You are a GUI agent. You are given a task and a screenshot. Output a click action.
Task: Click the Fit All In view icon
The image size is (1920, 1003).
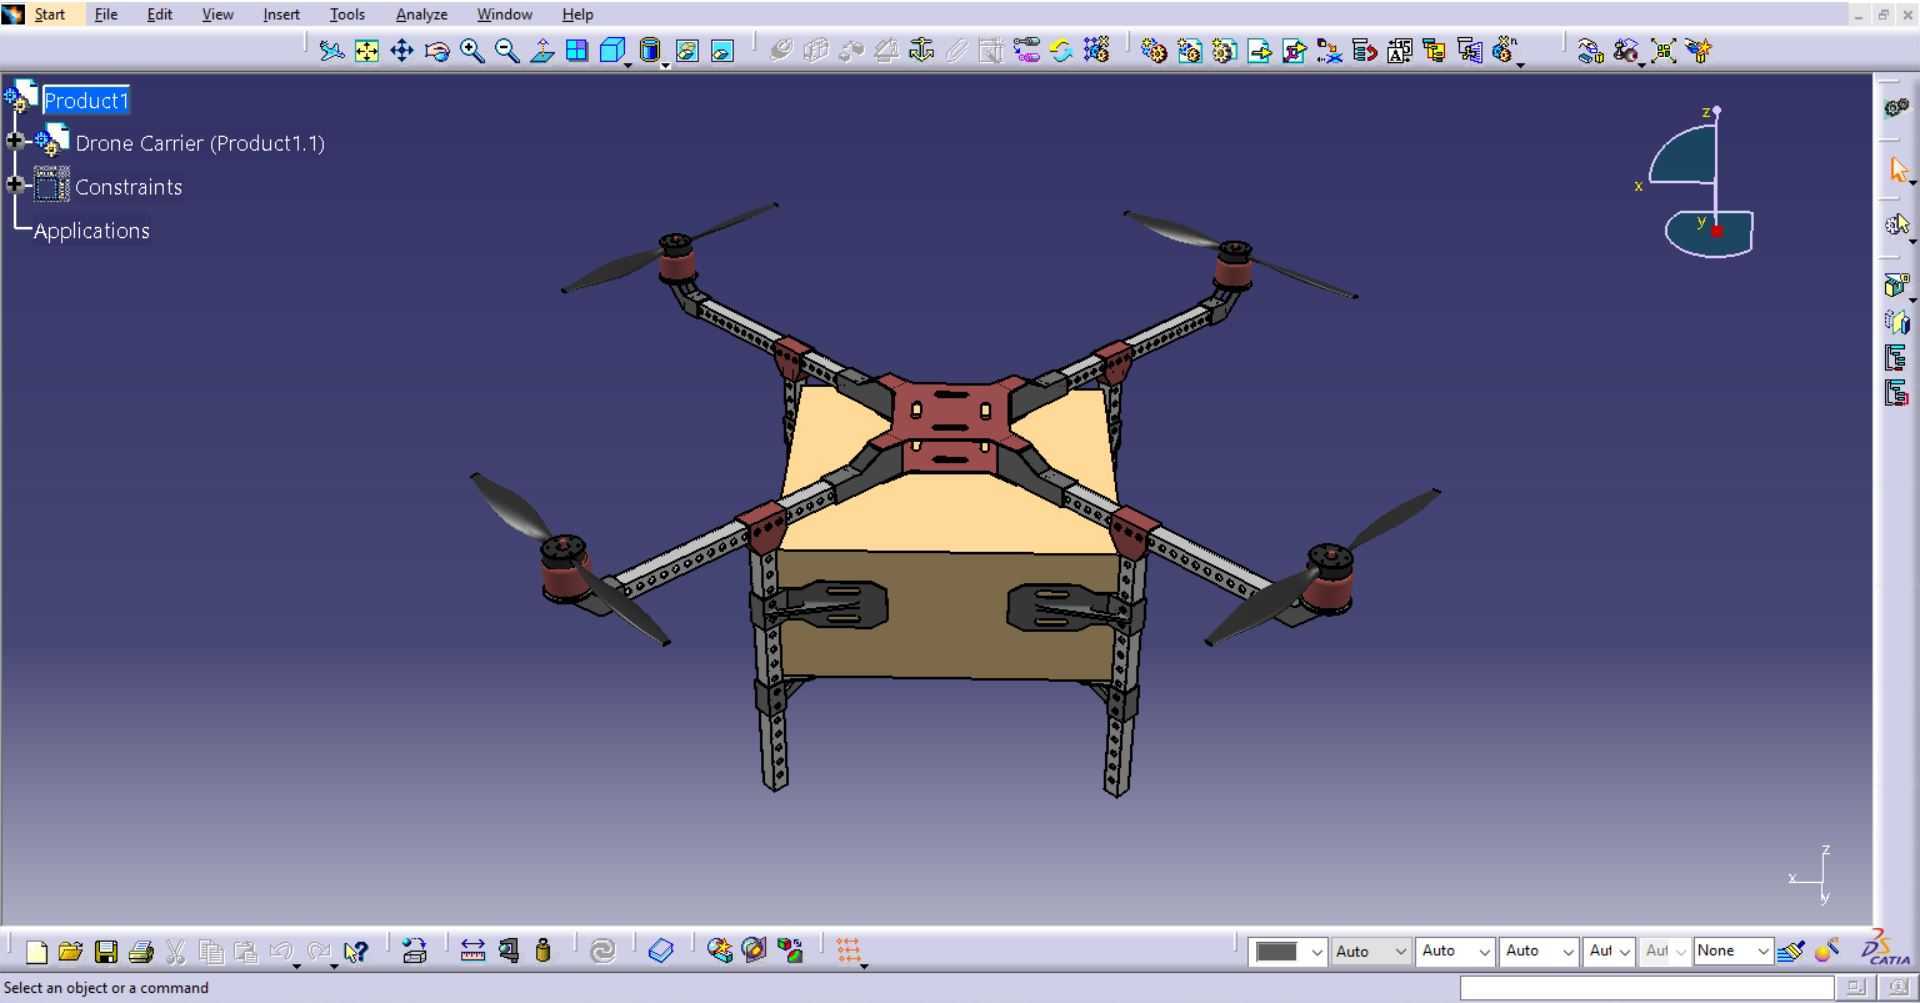(x=367, y=50)
